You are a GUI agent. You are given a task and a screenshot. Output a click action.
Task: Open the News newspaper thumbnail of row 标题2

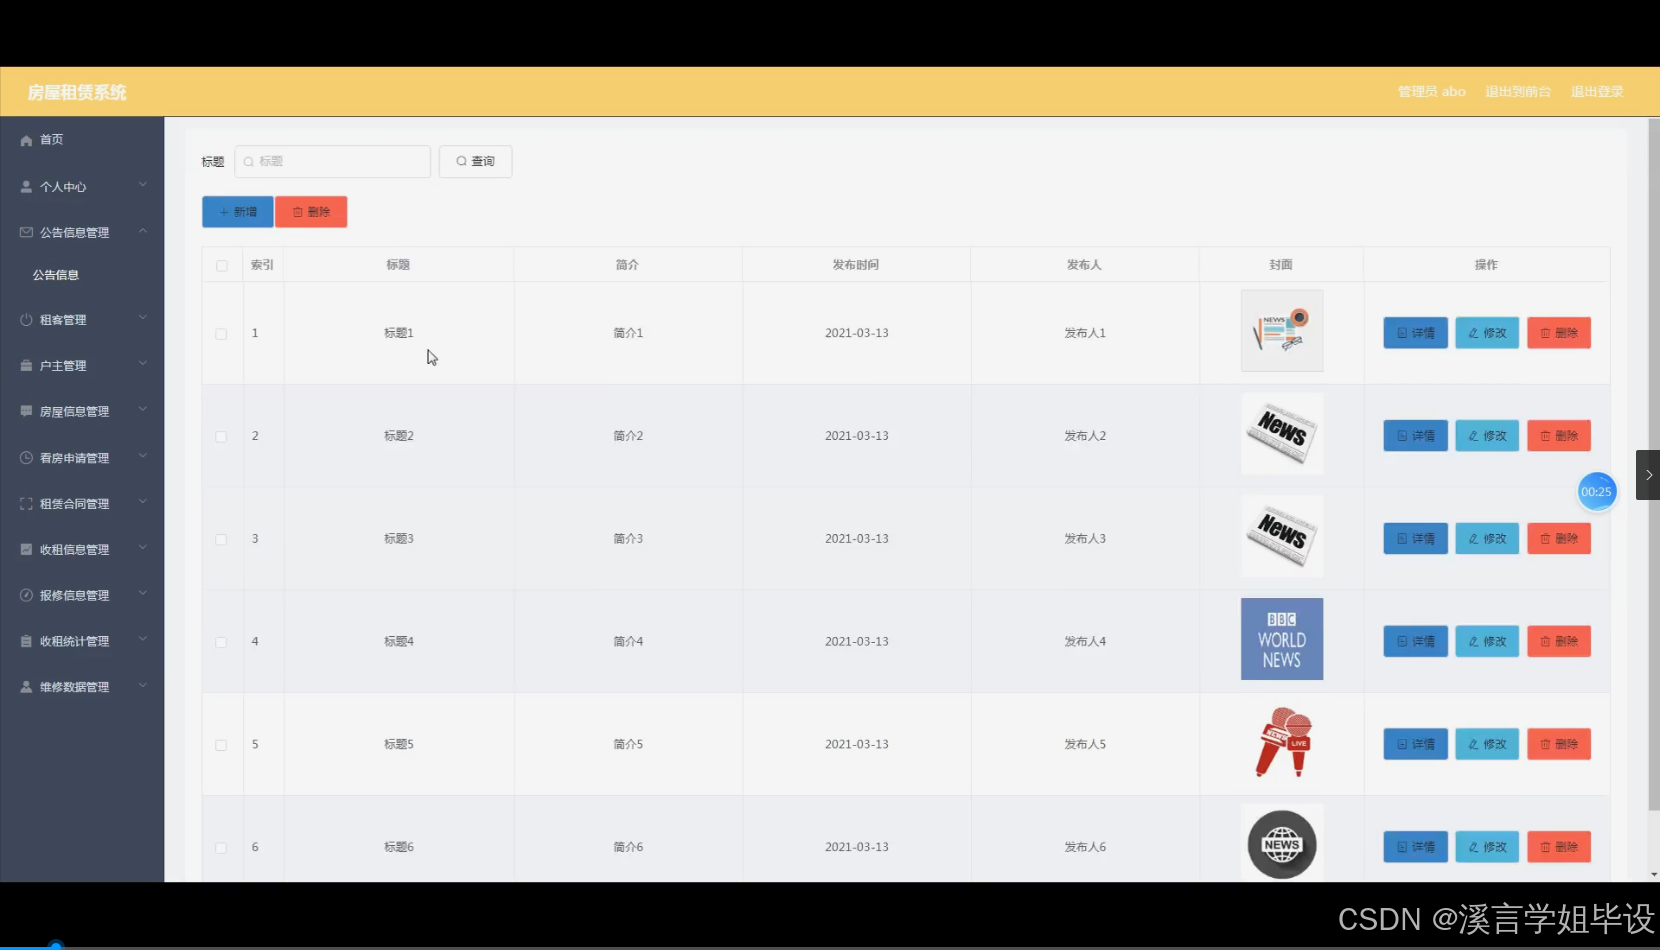coord(1282,434)
